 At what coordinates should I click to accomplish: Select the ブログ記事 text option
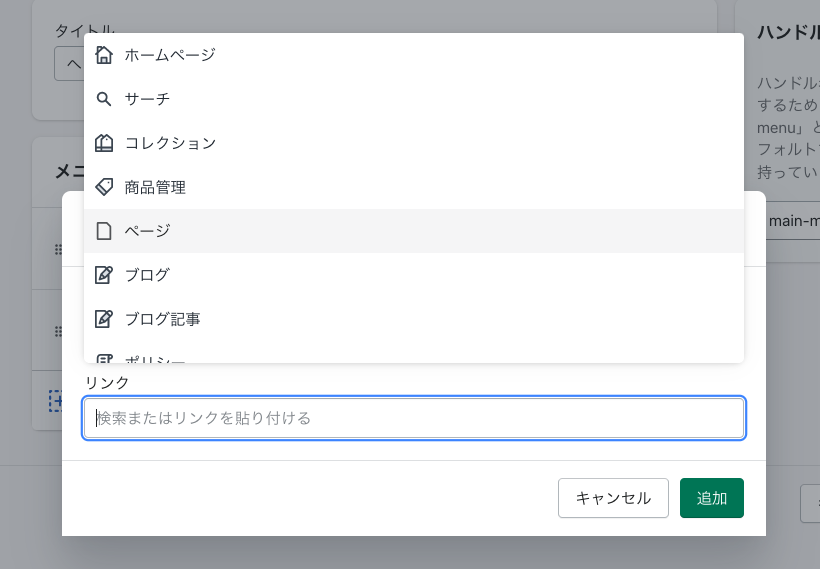tap(162, 319)
